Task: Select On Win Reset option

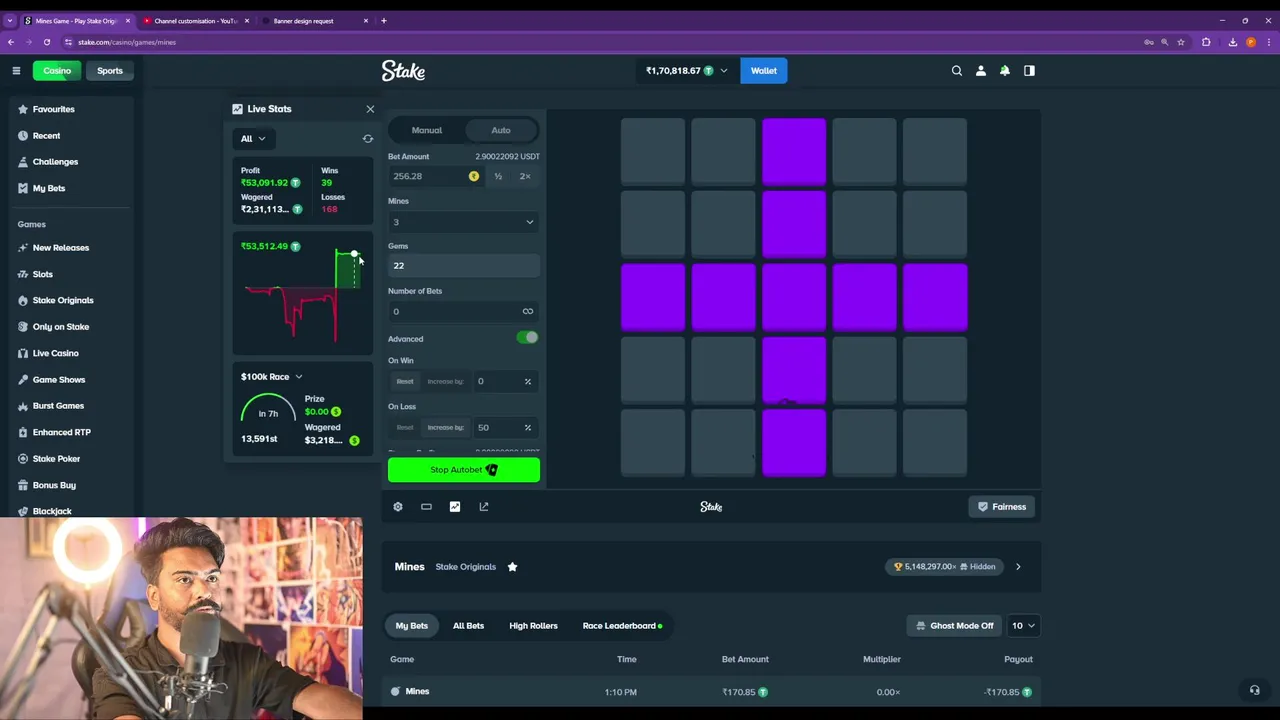Action: click(405, 381)
